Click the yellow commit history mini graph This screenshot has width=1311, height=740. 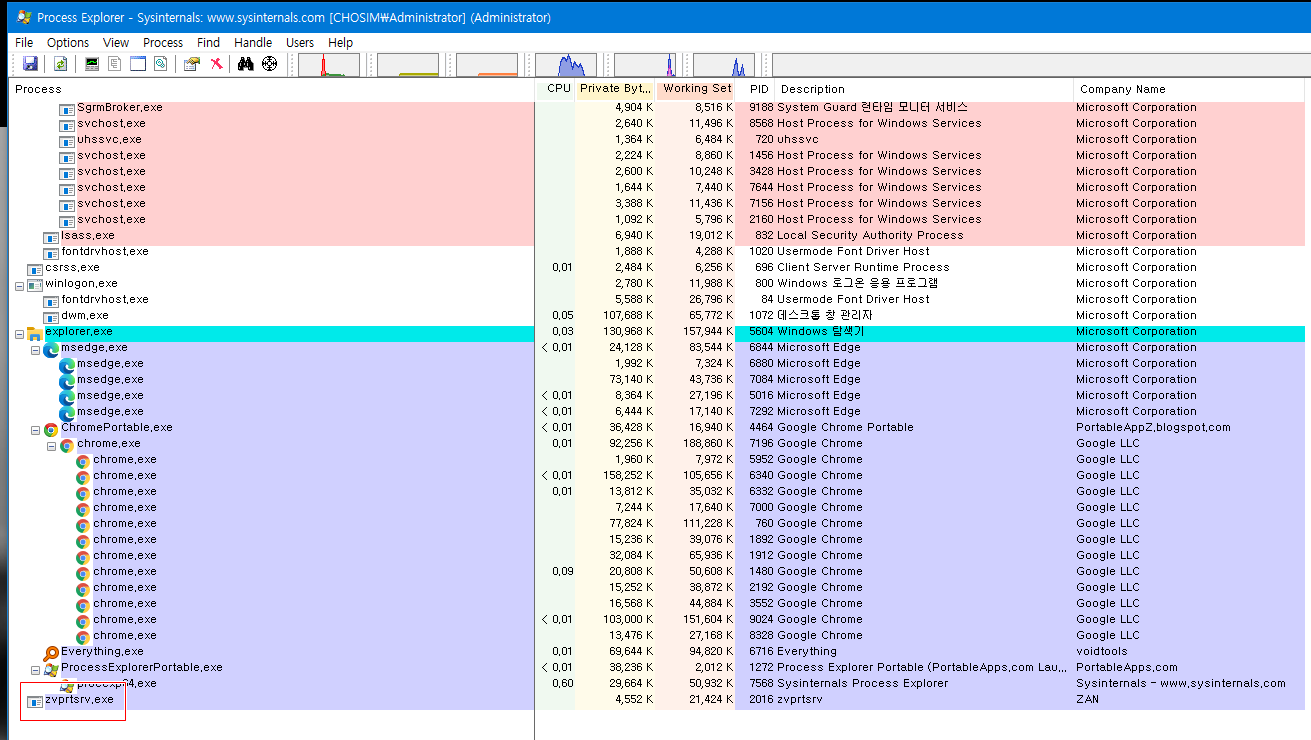pyautogui.click(x=408, y=65)
